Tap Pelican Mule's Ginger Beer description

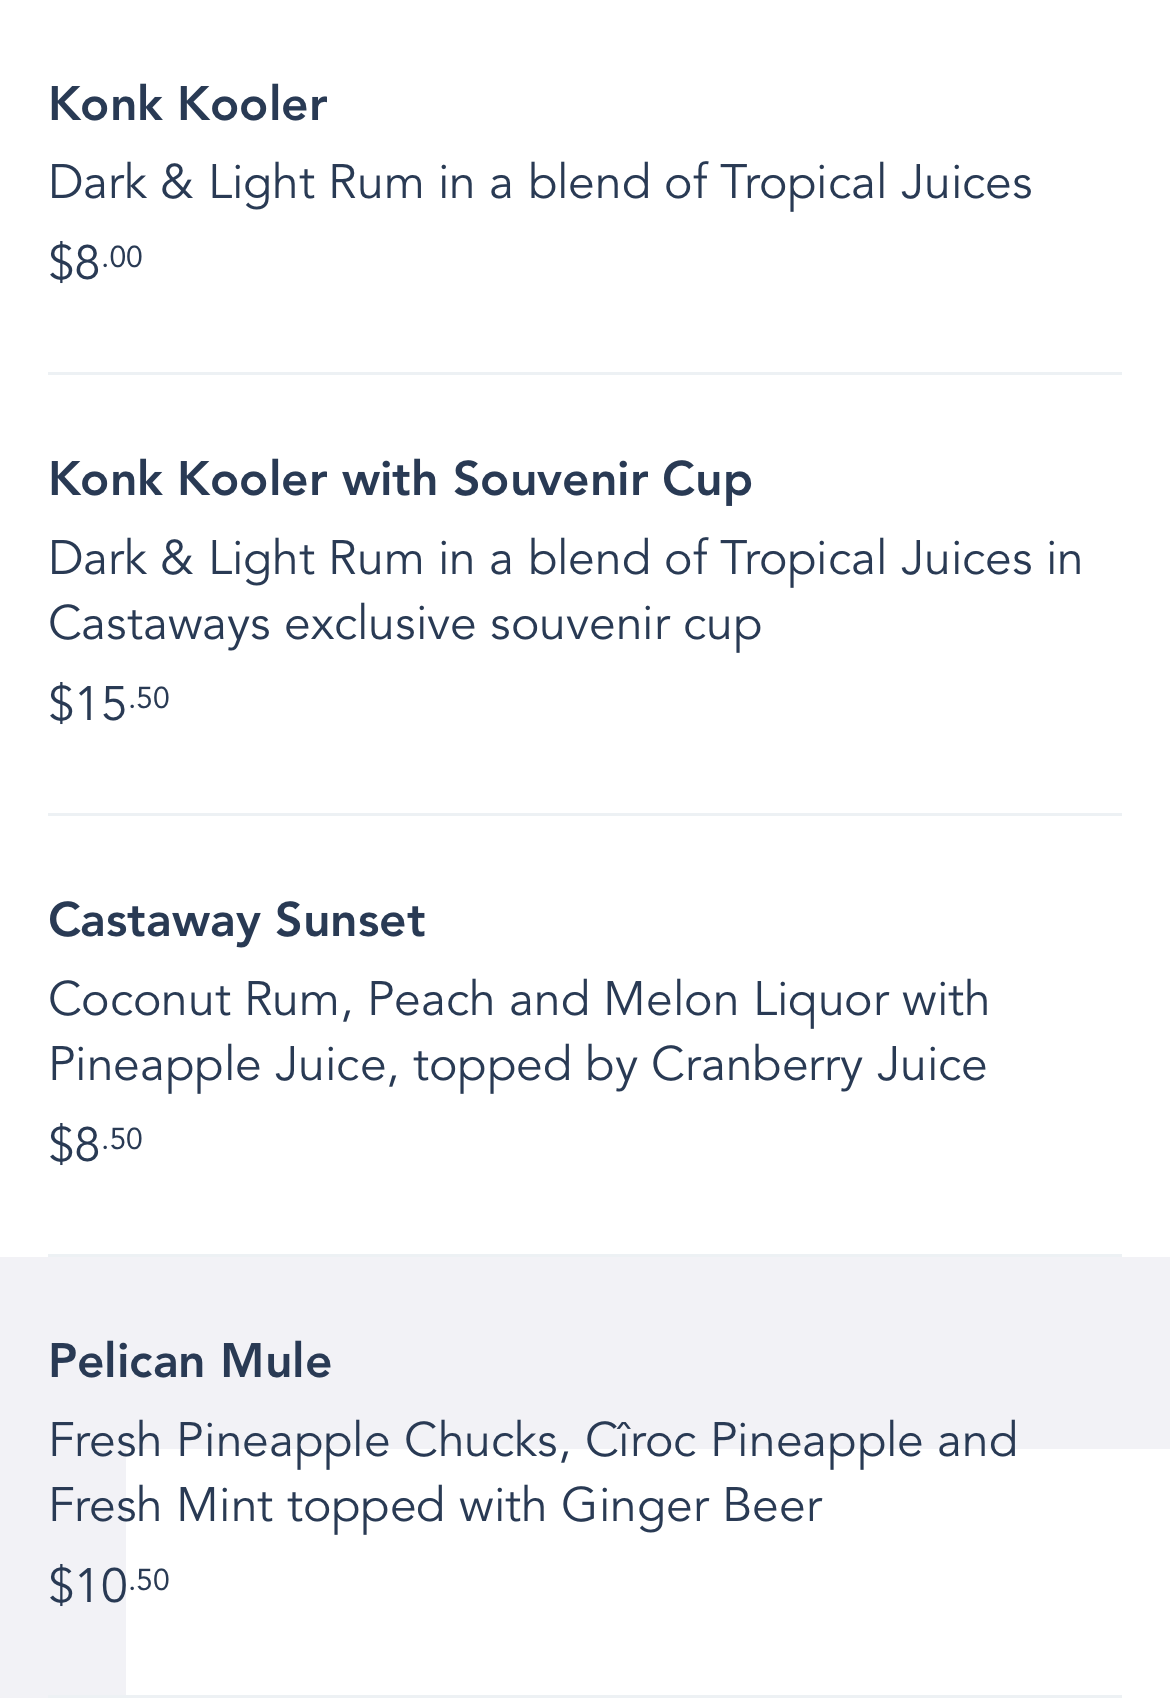coord(534,1473)
